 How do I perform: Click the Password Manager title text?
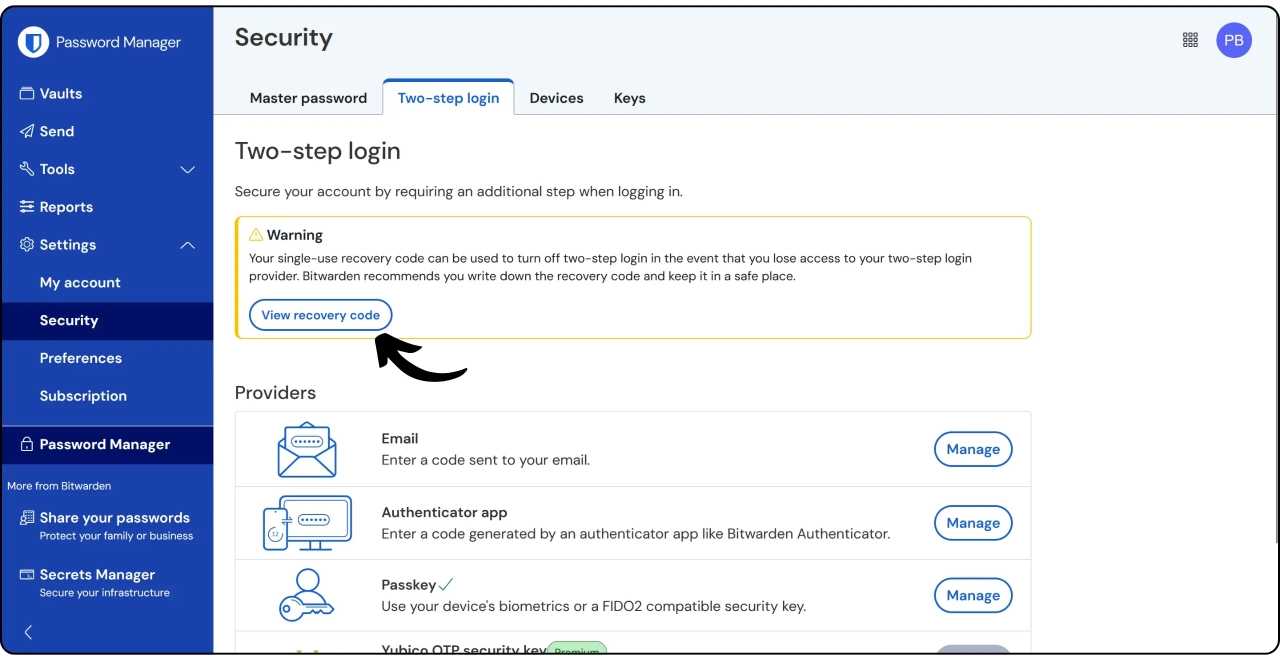[x=118, y=42]
